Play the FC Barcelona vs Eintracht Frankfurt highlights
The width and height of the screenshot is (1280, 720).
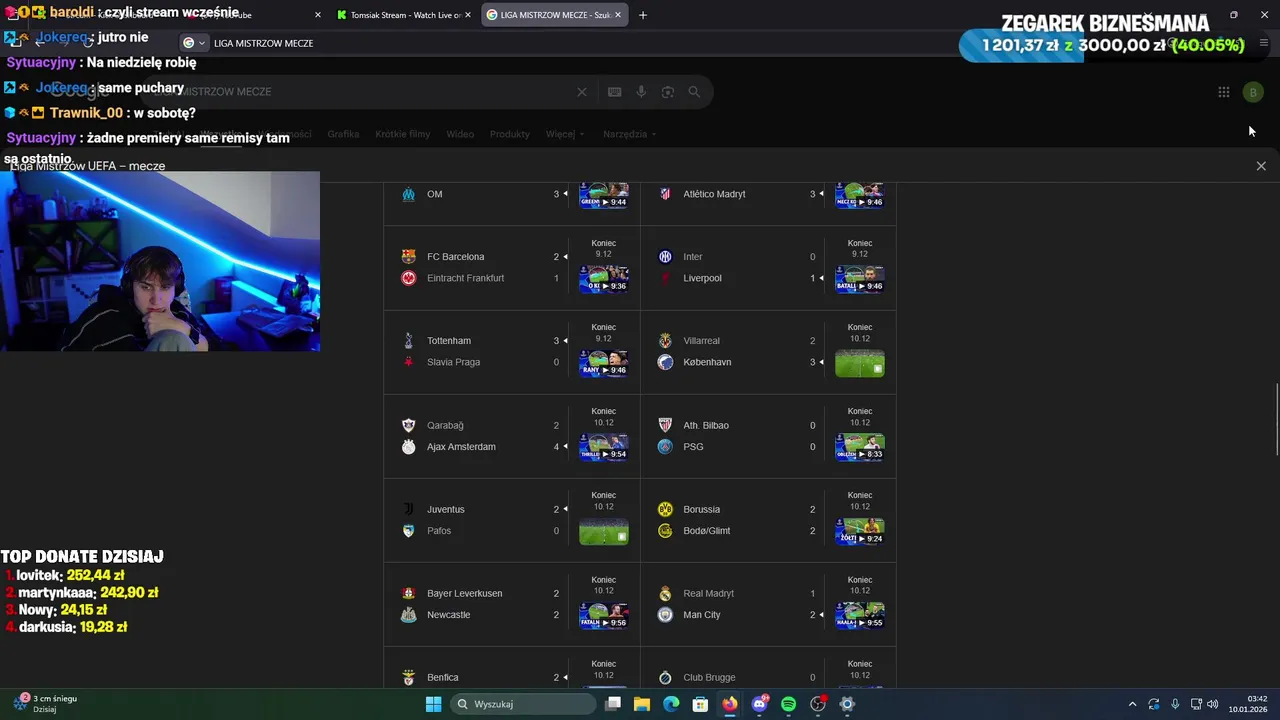tap(604, 279)
